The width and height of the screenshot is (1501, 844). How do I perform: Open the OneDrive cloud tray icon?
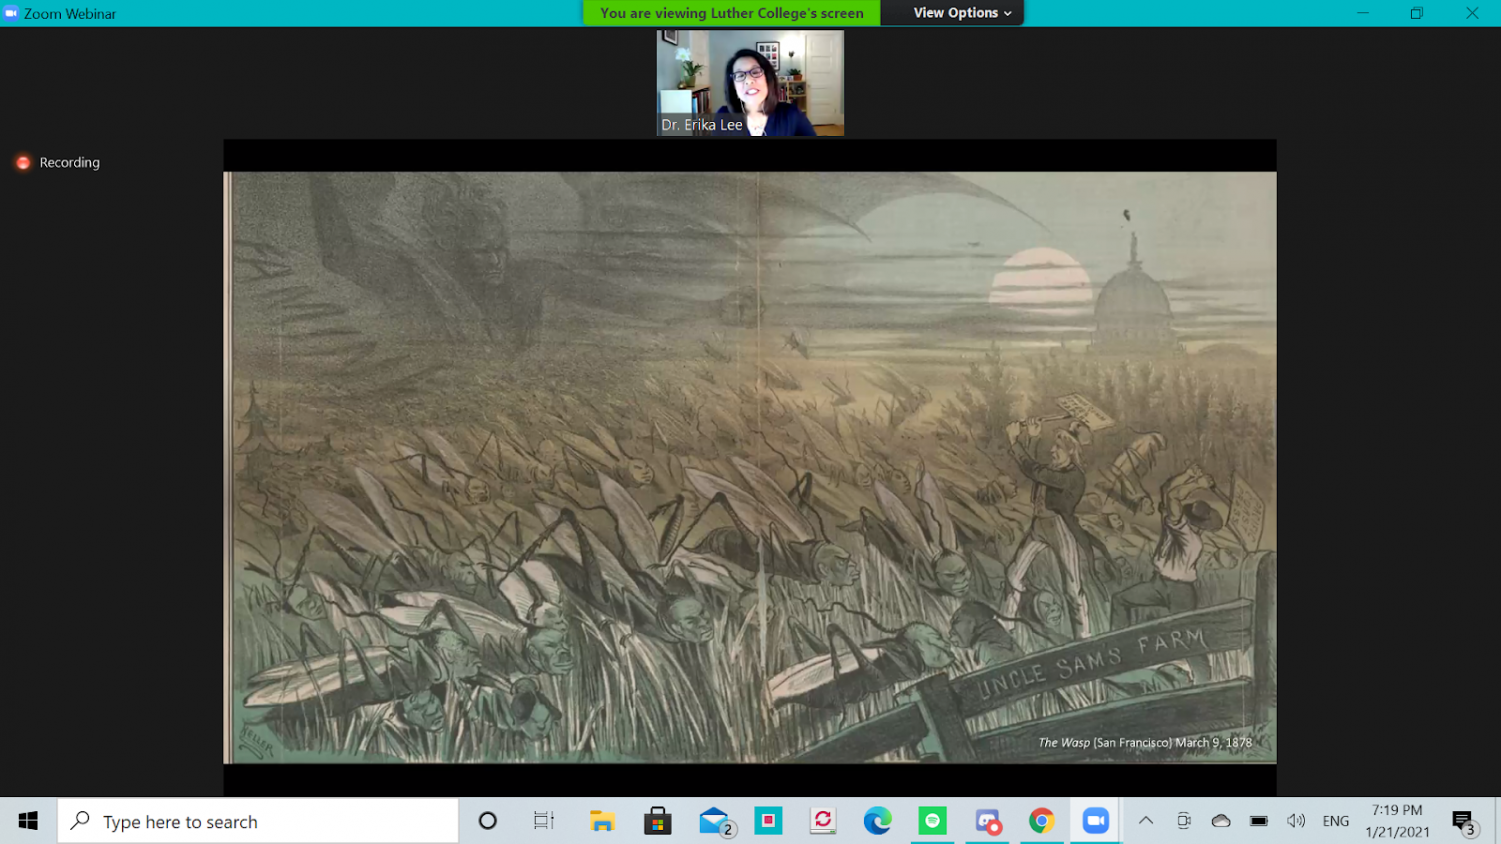[1221, 821]
